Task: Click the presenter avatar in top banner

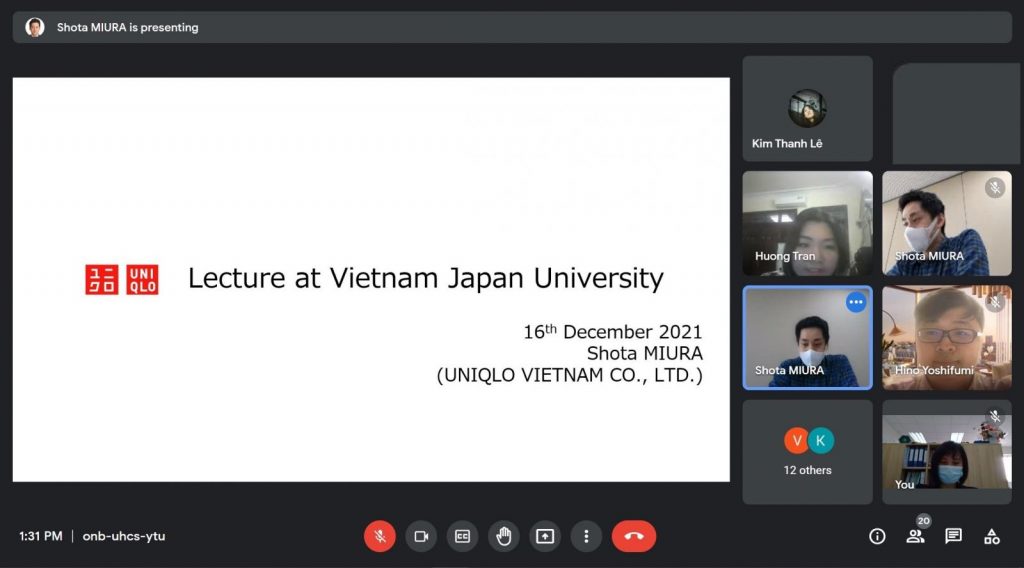Action: 35,27
